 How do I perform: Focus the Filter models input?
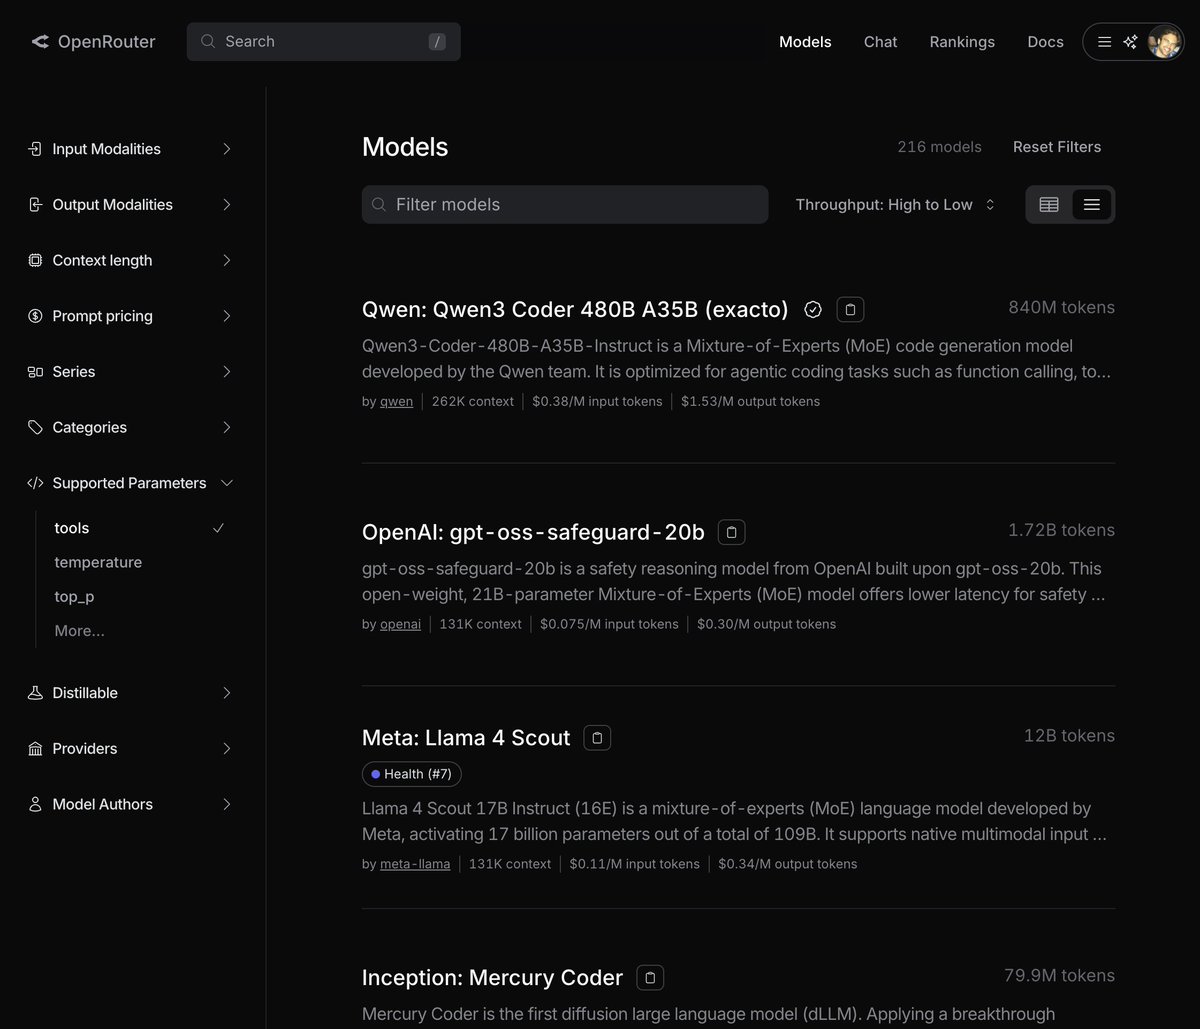pos(565,205)
